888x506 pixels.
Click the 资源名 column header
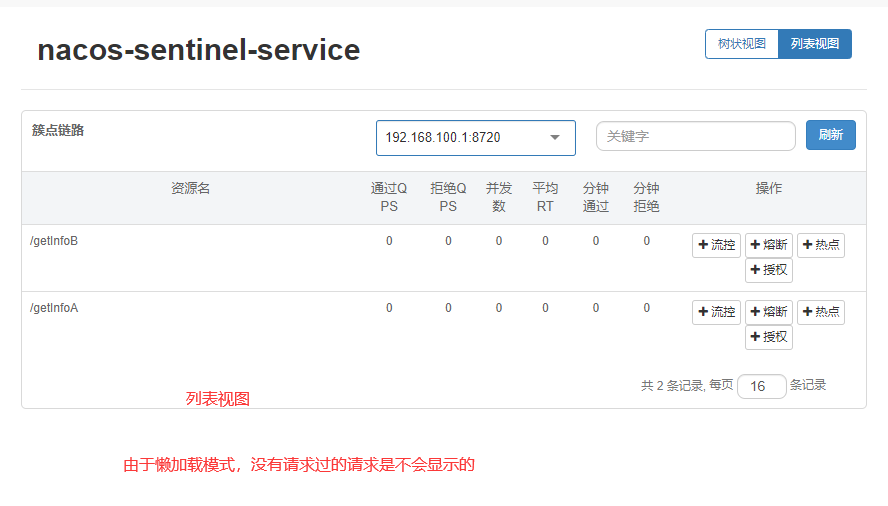pyautogui.click(x=190, y=188)
